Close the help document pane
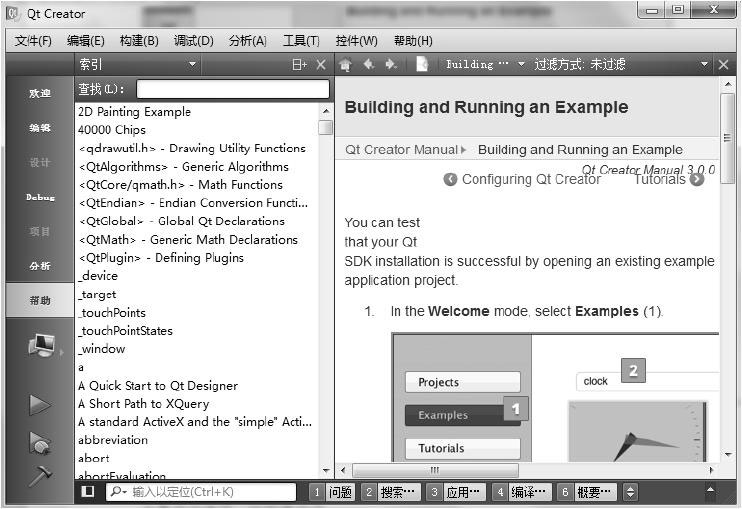 point(724,64)
